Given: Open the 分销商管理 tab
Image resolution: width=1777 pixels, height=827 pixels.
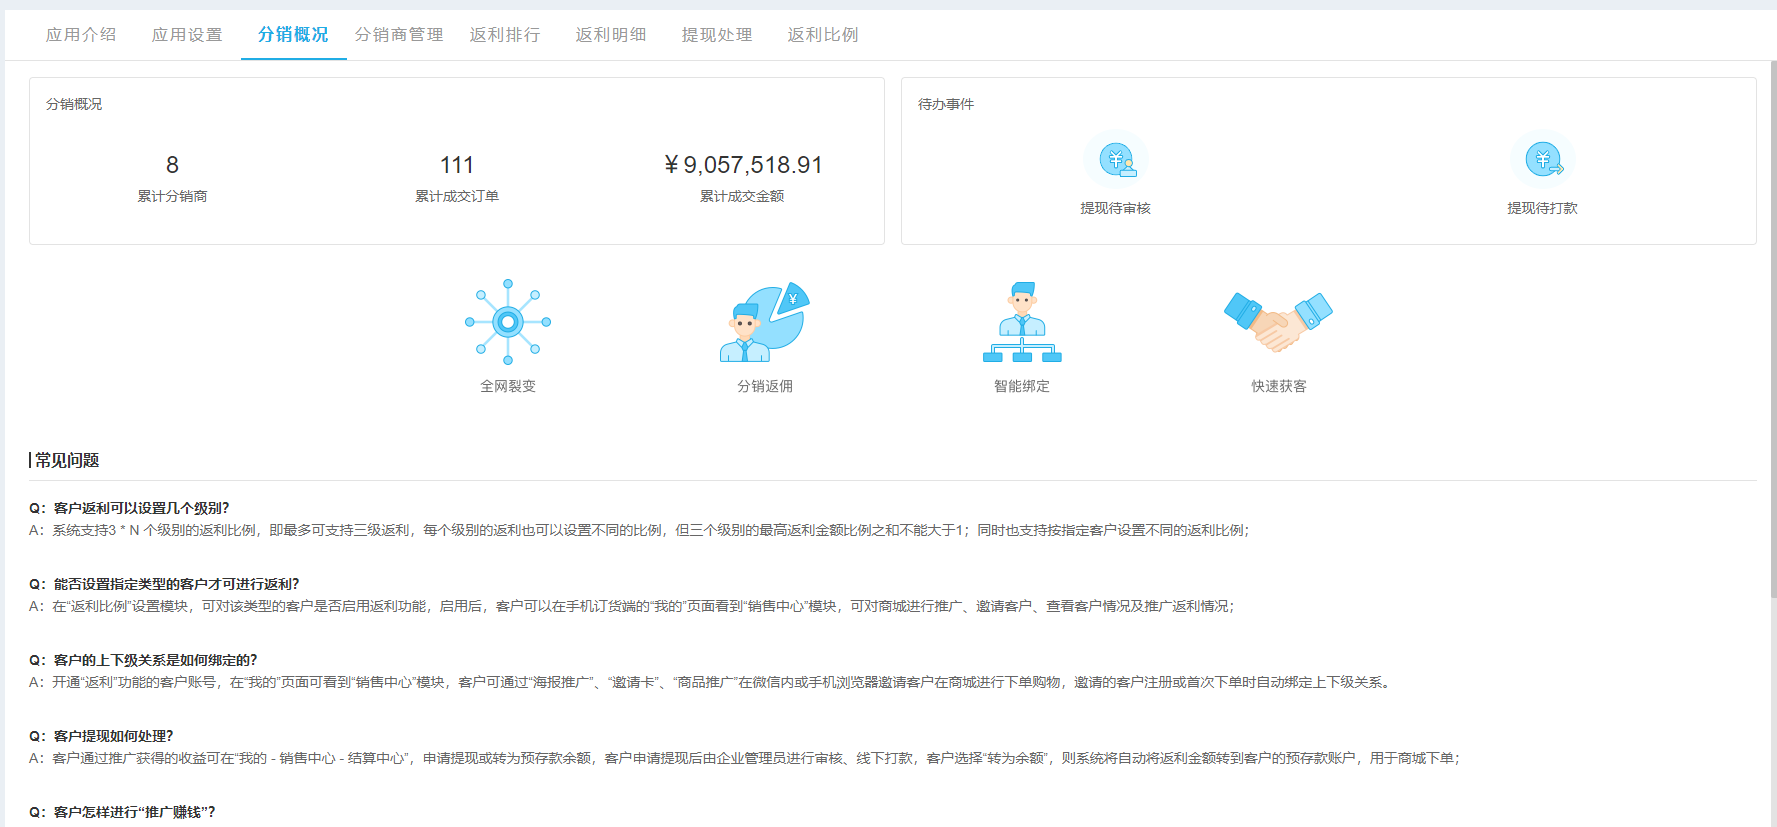Looking at the screenshot, I should [x=399, y=35].
